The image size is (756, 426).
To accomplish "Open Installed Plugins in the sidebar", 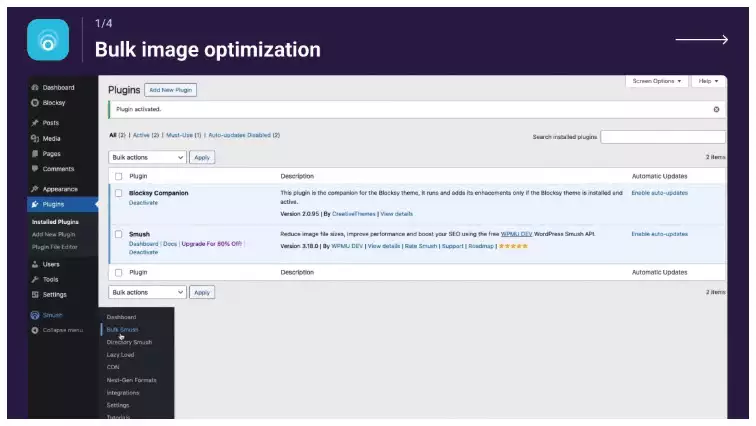I will 55,222.
